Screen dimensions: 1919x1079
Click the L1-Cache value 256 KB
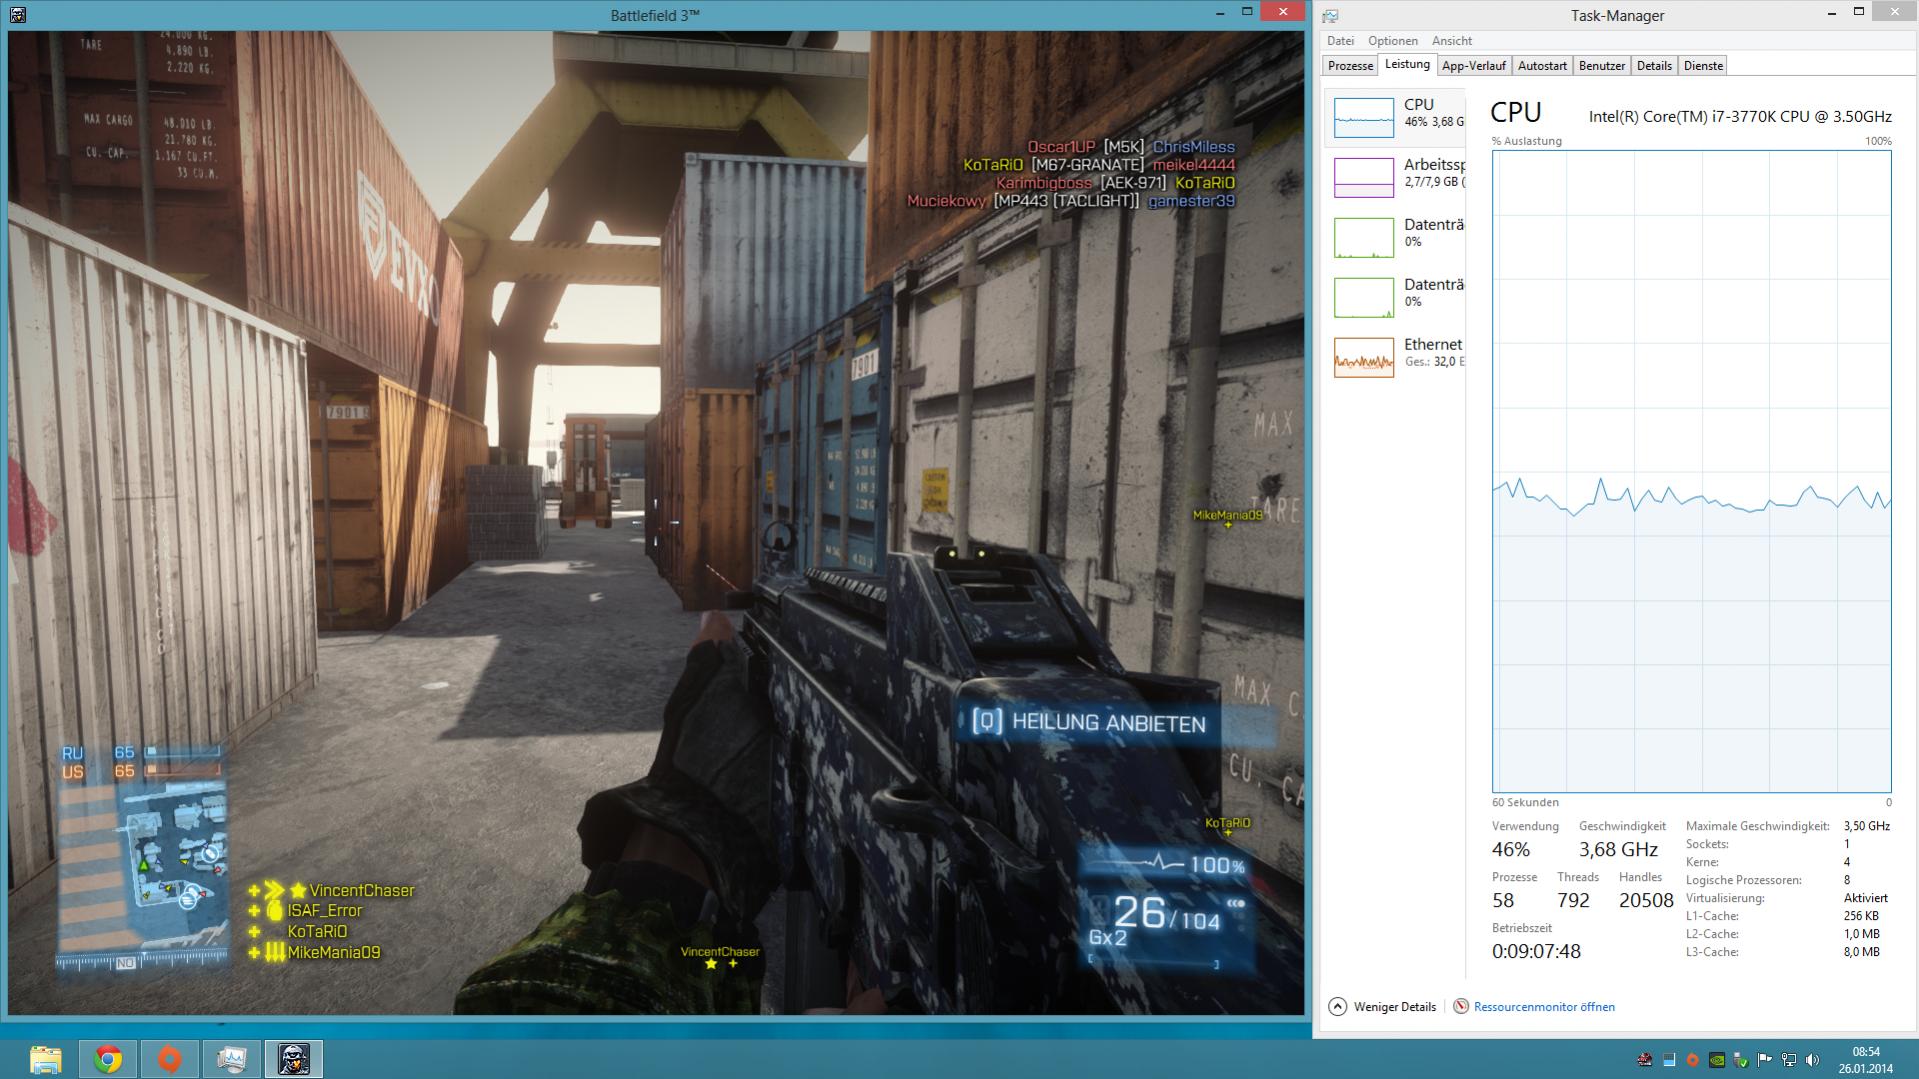click(x=1860, y=916)
